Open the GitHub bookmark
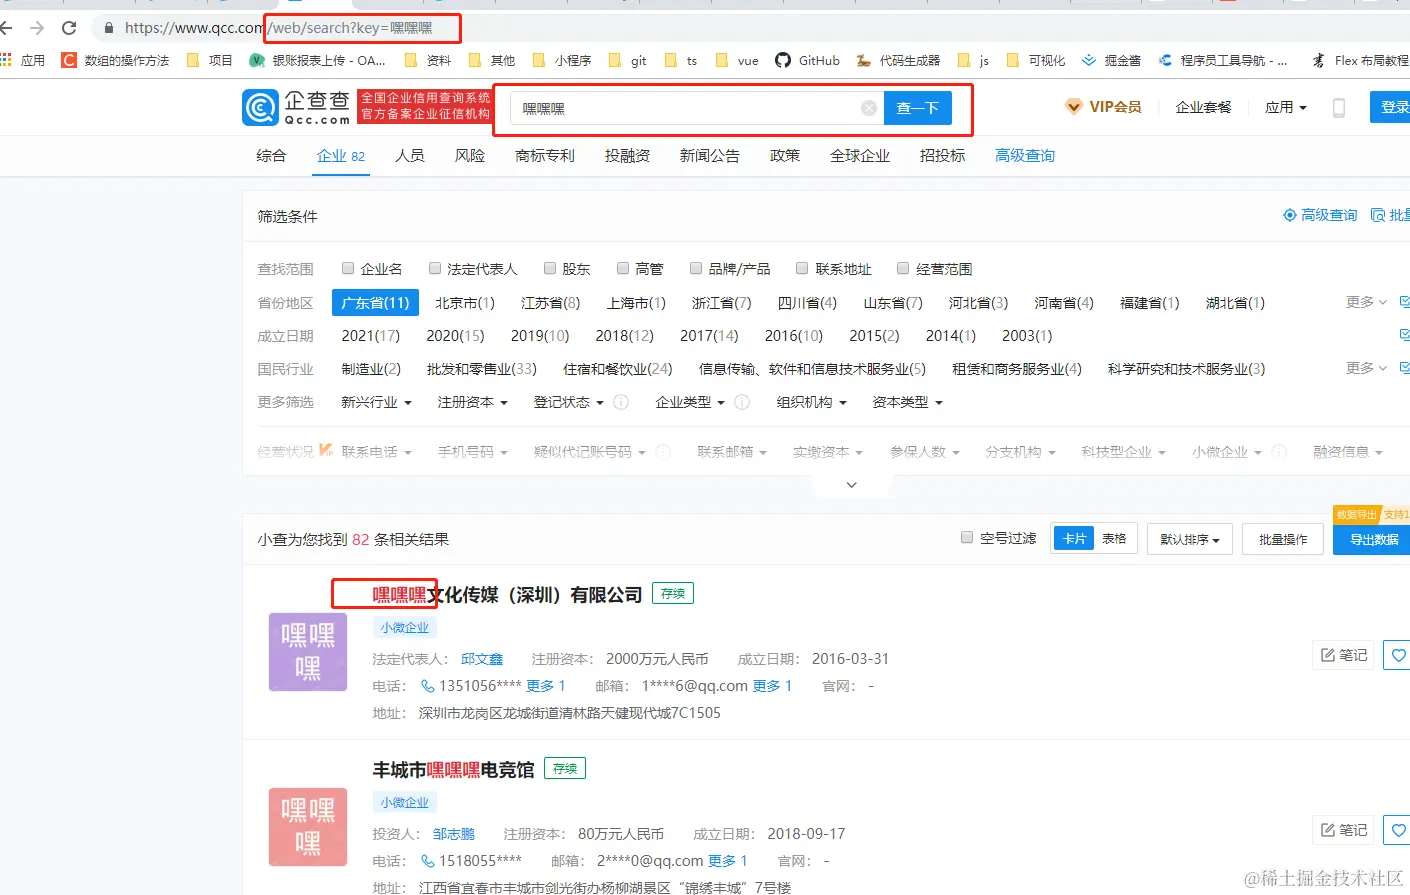 (x=808, y=61)
